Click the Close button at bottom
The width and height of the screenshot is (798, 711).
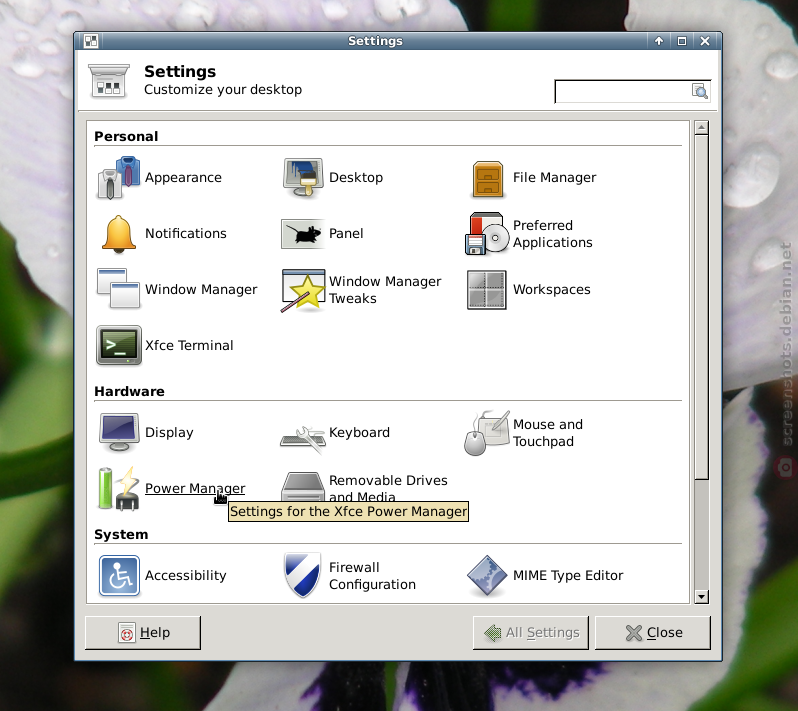coord(653,633)
